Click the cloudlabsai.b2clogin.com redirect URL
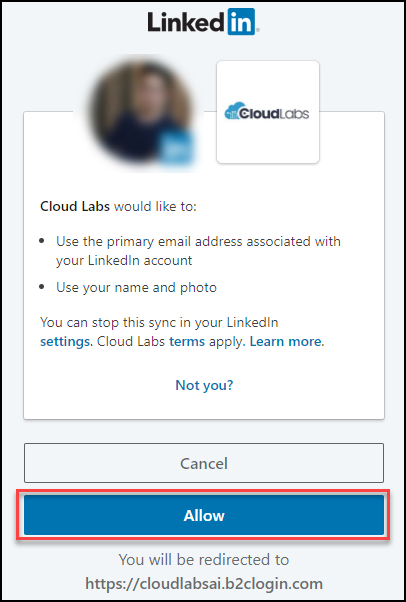This screenshot has height=602, width=406. (204, 584)
